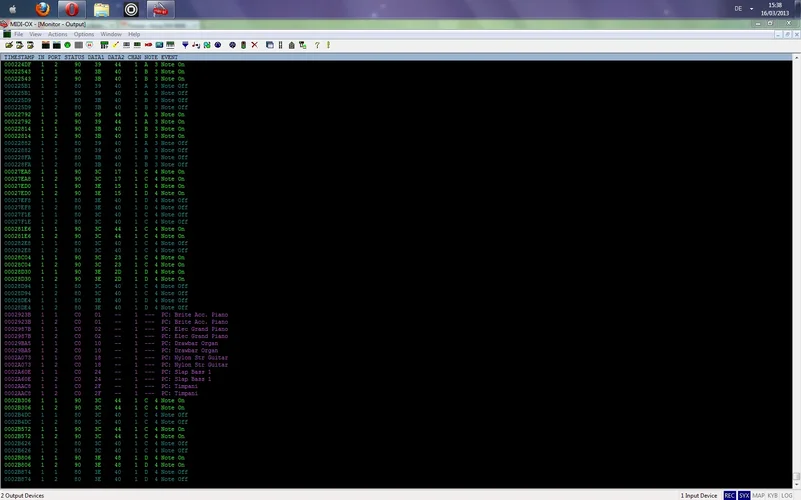Open the Window menu
This screenshot has width=801, height=500.
tap(111, 34)
